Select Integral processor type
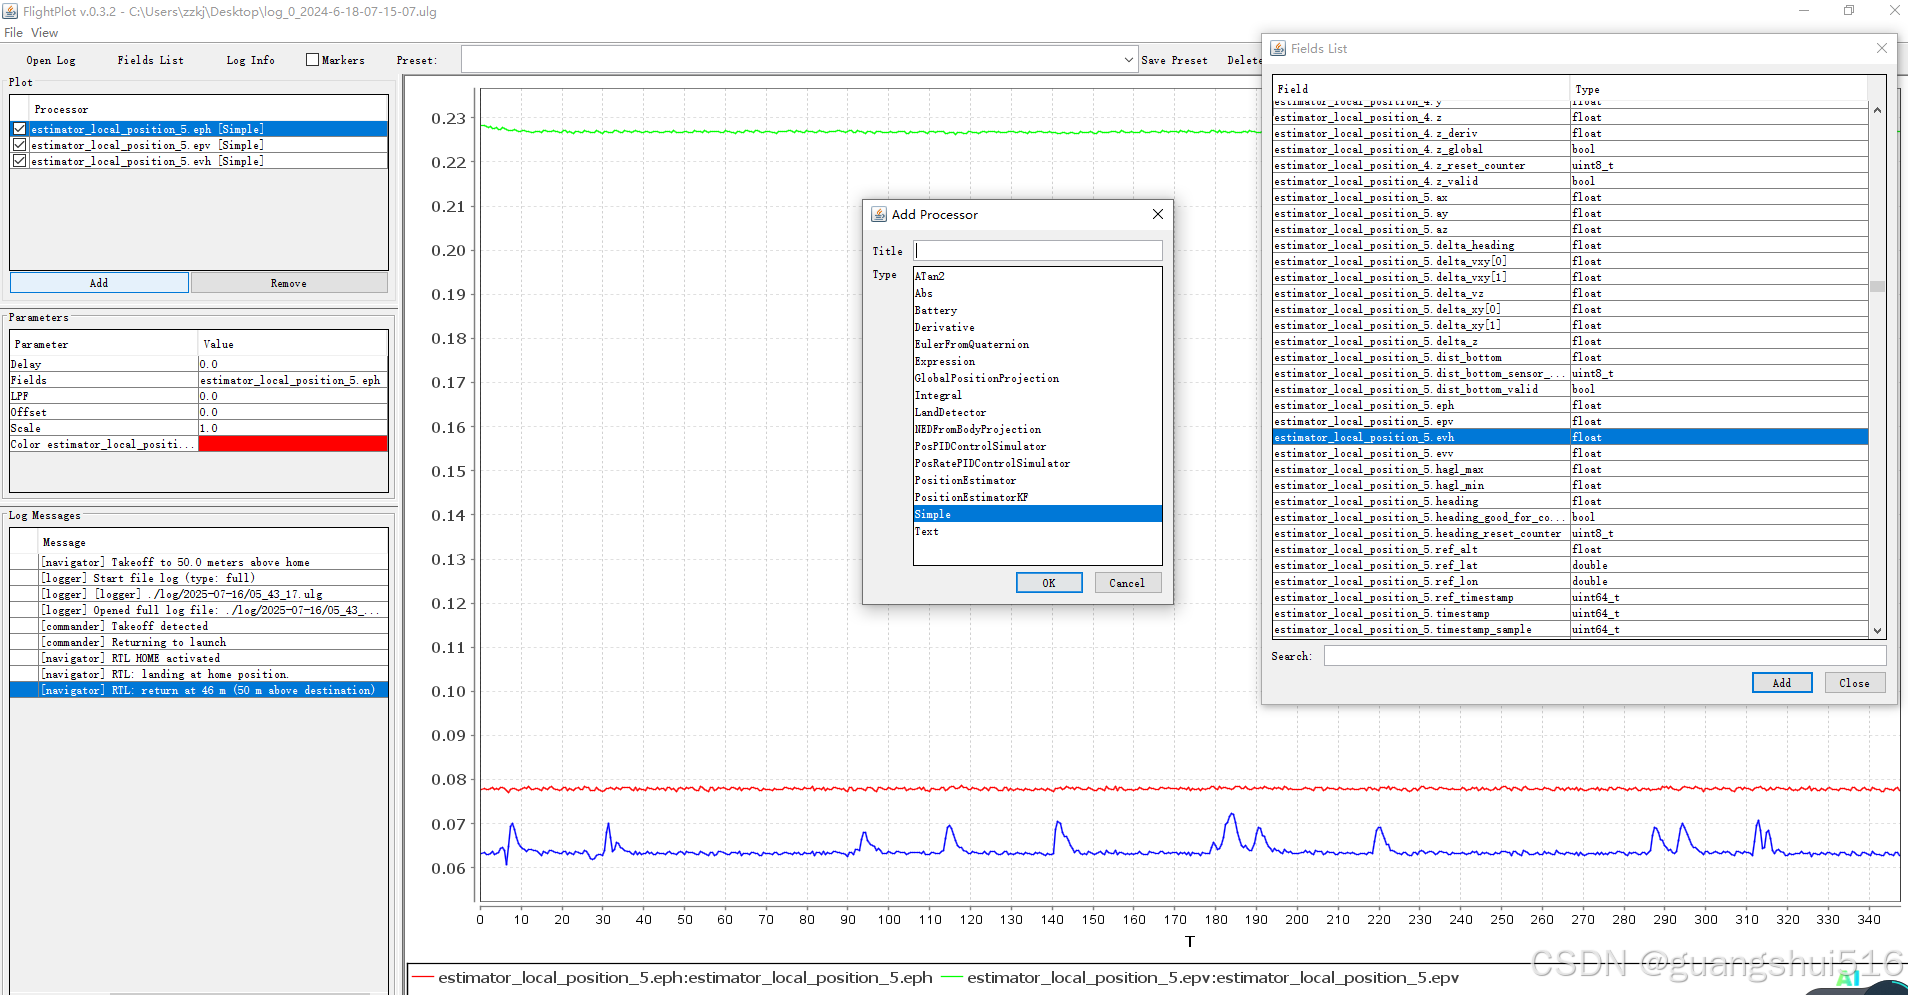 [x=1037, y=395]
